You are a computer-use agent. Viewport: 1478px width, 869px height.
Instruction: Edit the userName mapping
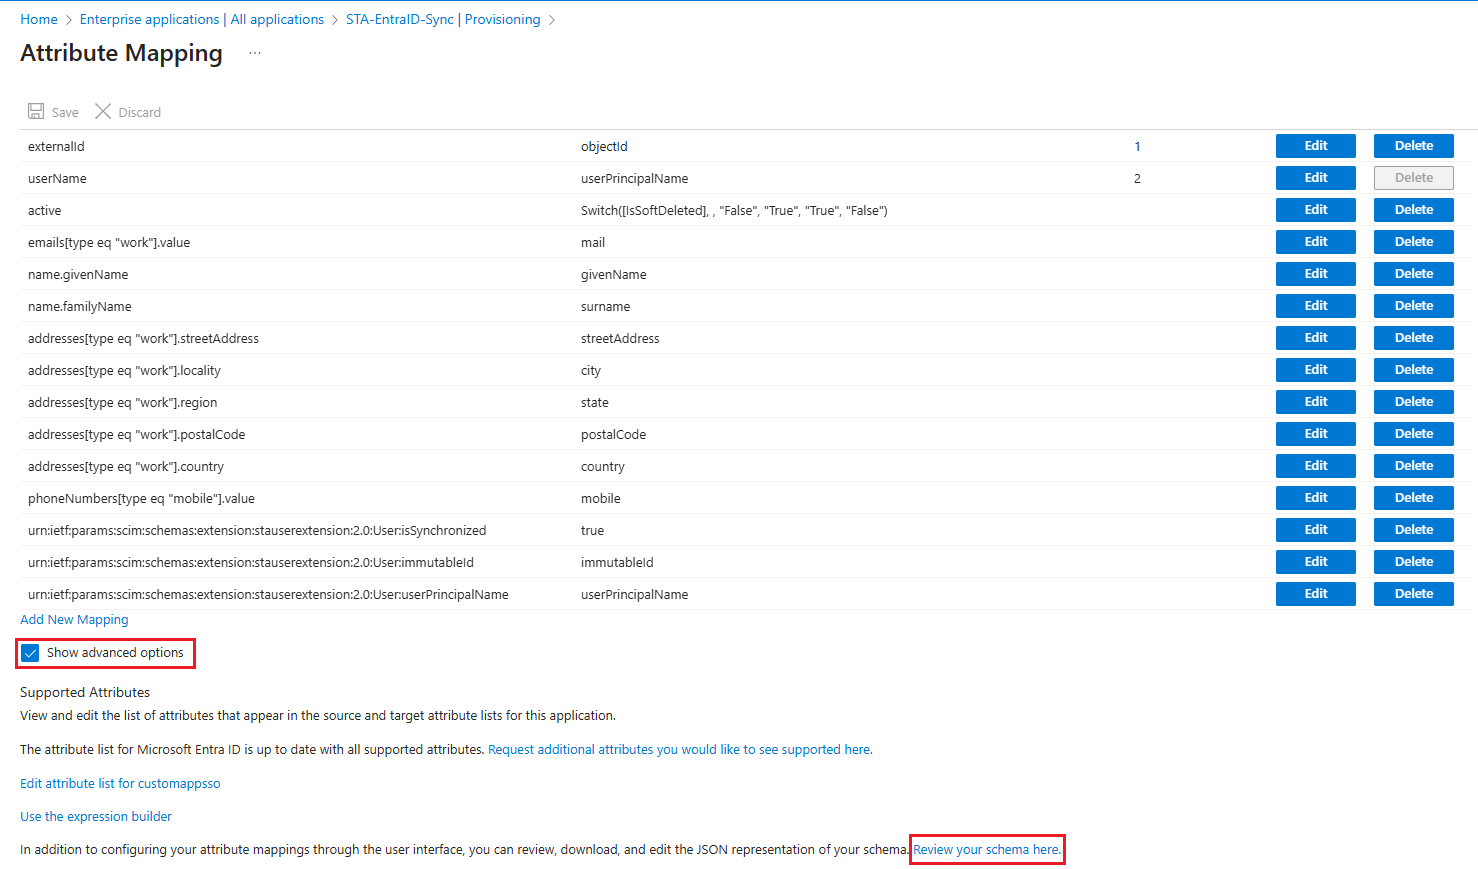(x=1315, y=178)
